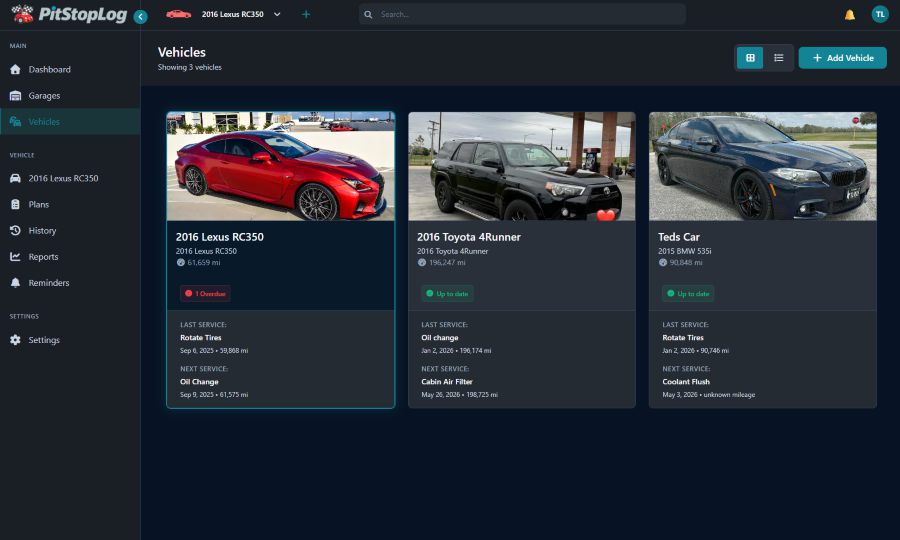
Task: Select Vehicles in the sidebar
Action: click(x=70, y=122)
